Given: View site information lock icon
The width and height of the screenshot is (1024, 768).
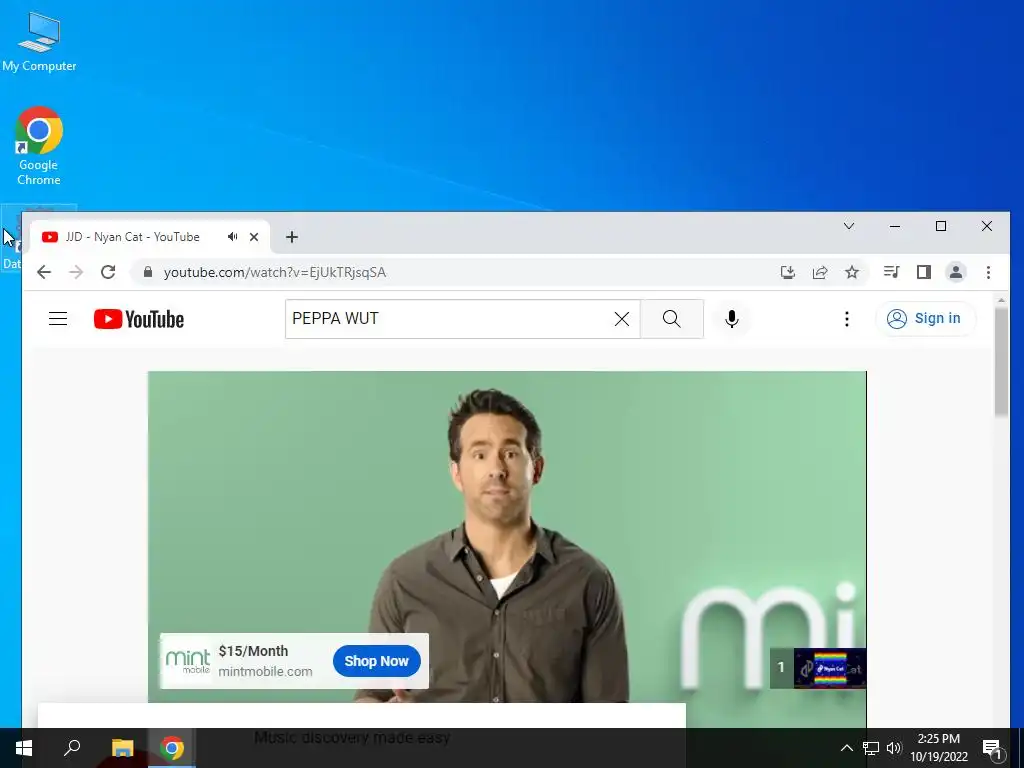Looking at the screenshot, I should click(148, 272).
